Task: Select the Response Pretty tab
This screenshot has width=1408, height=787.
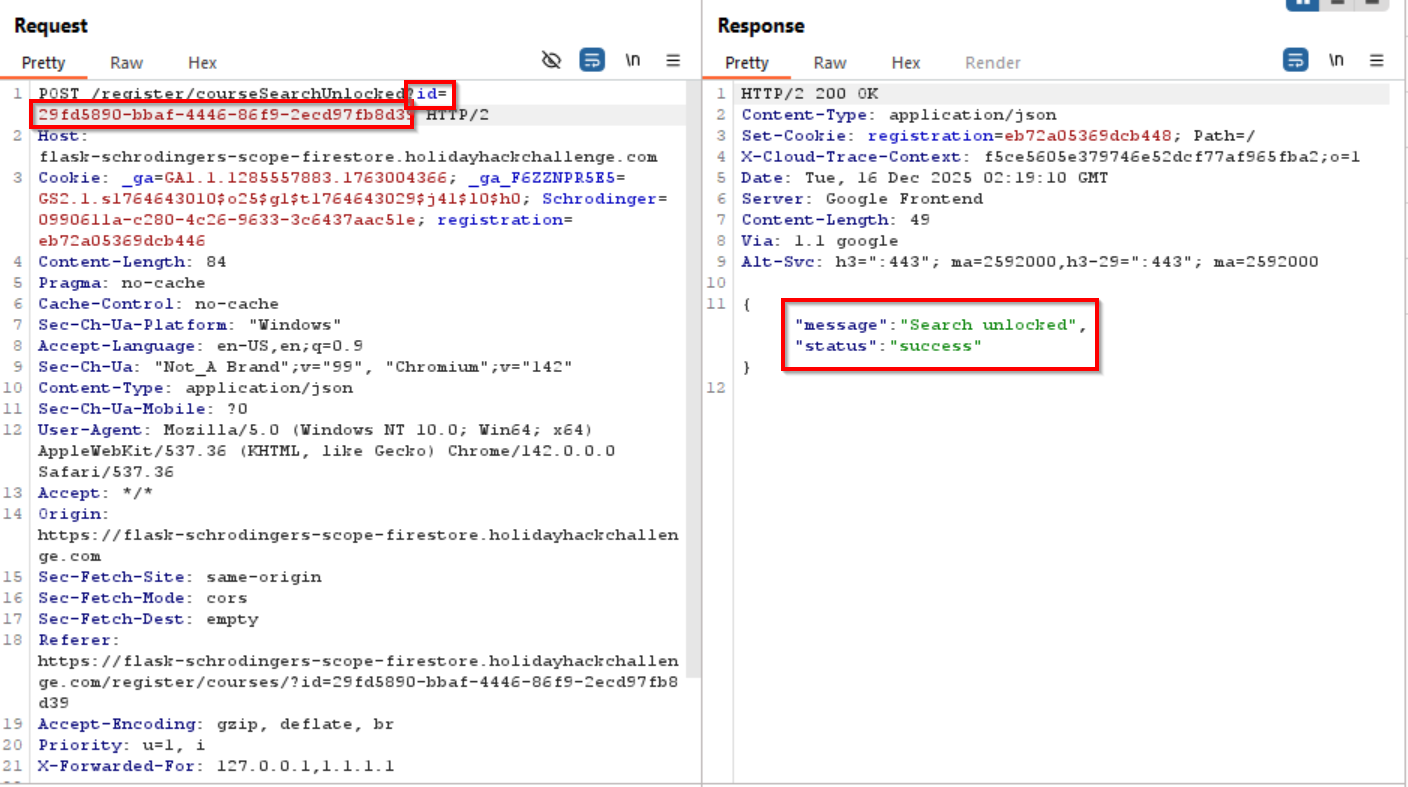Action: [x=746, y=63]
